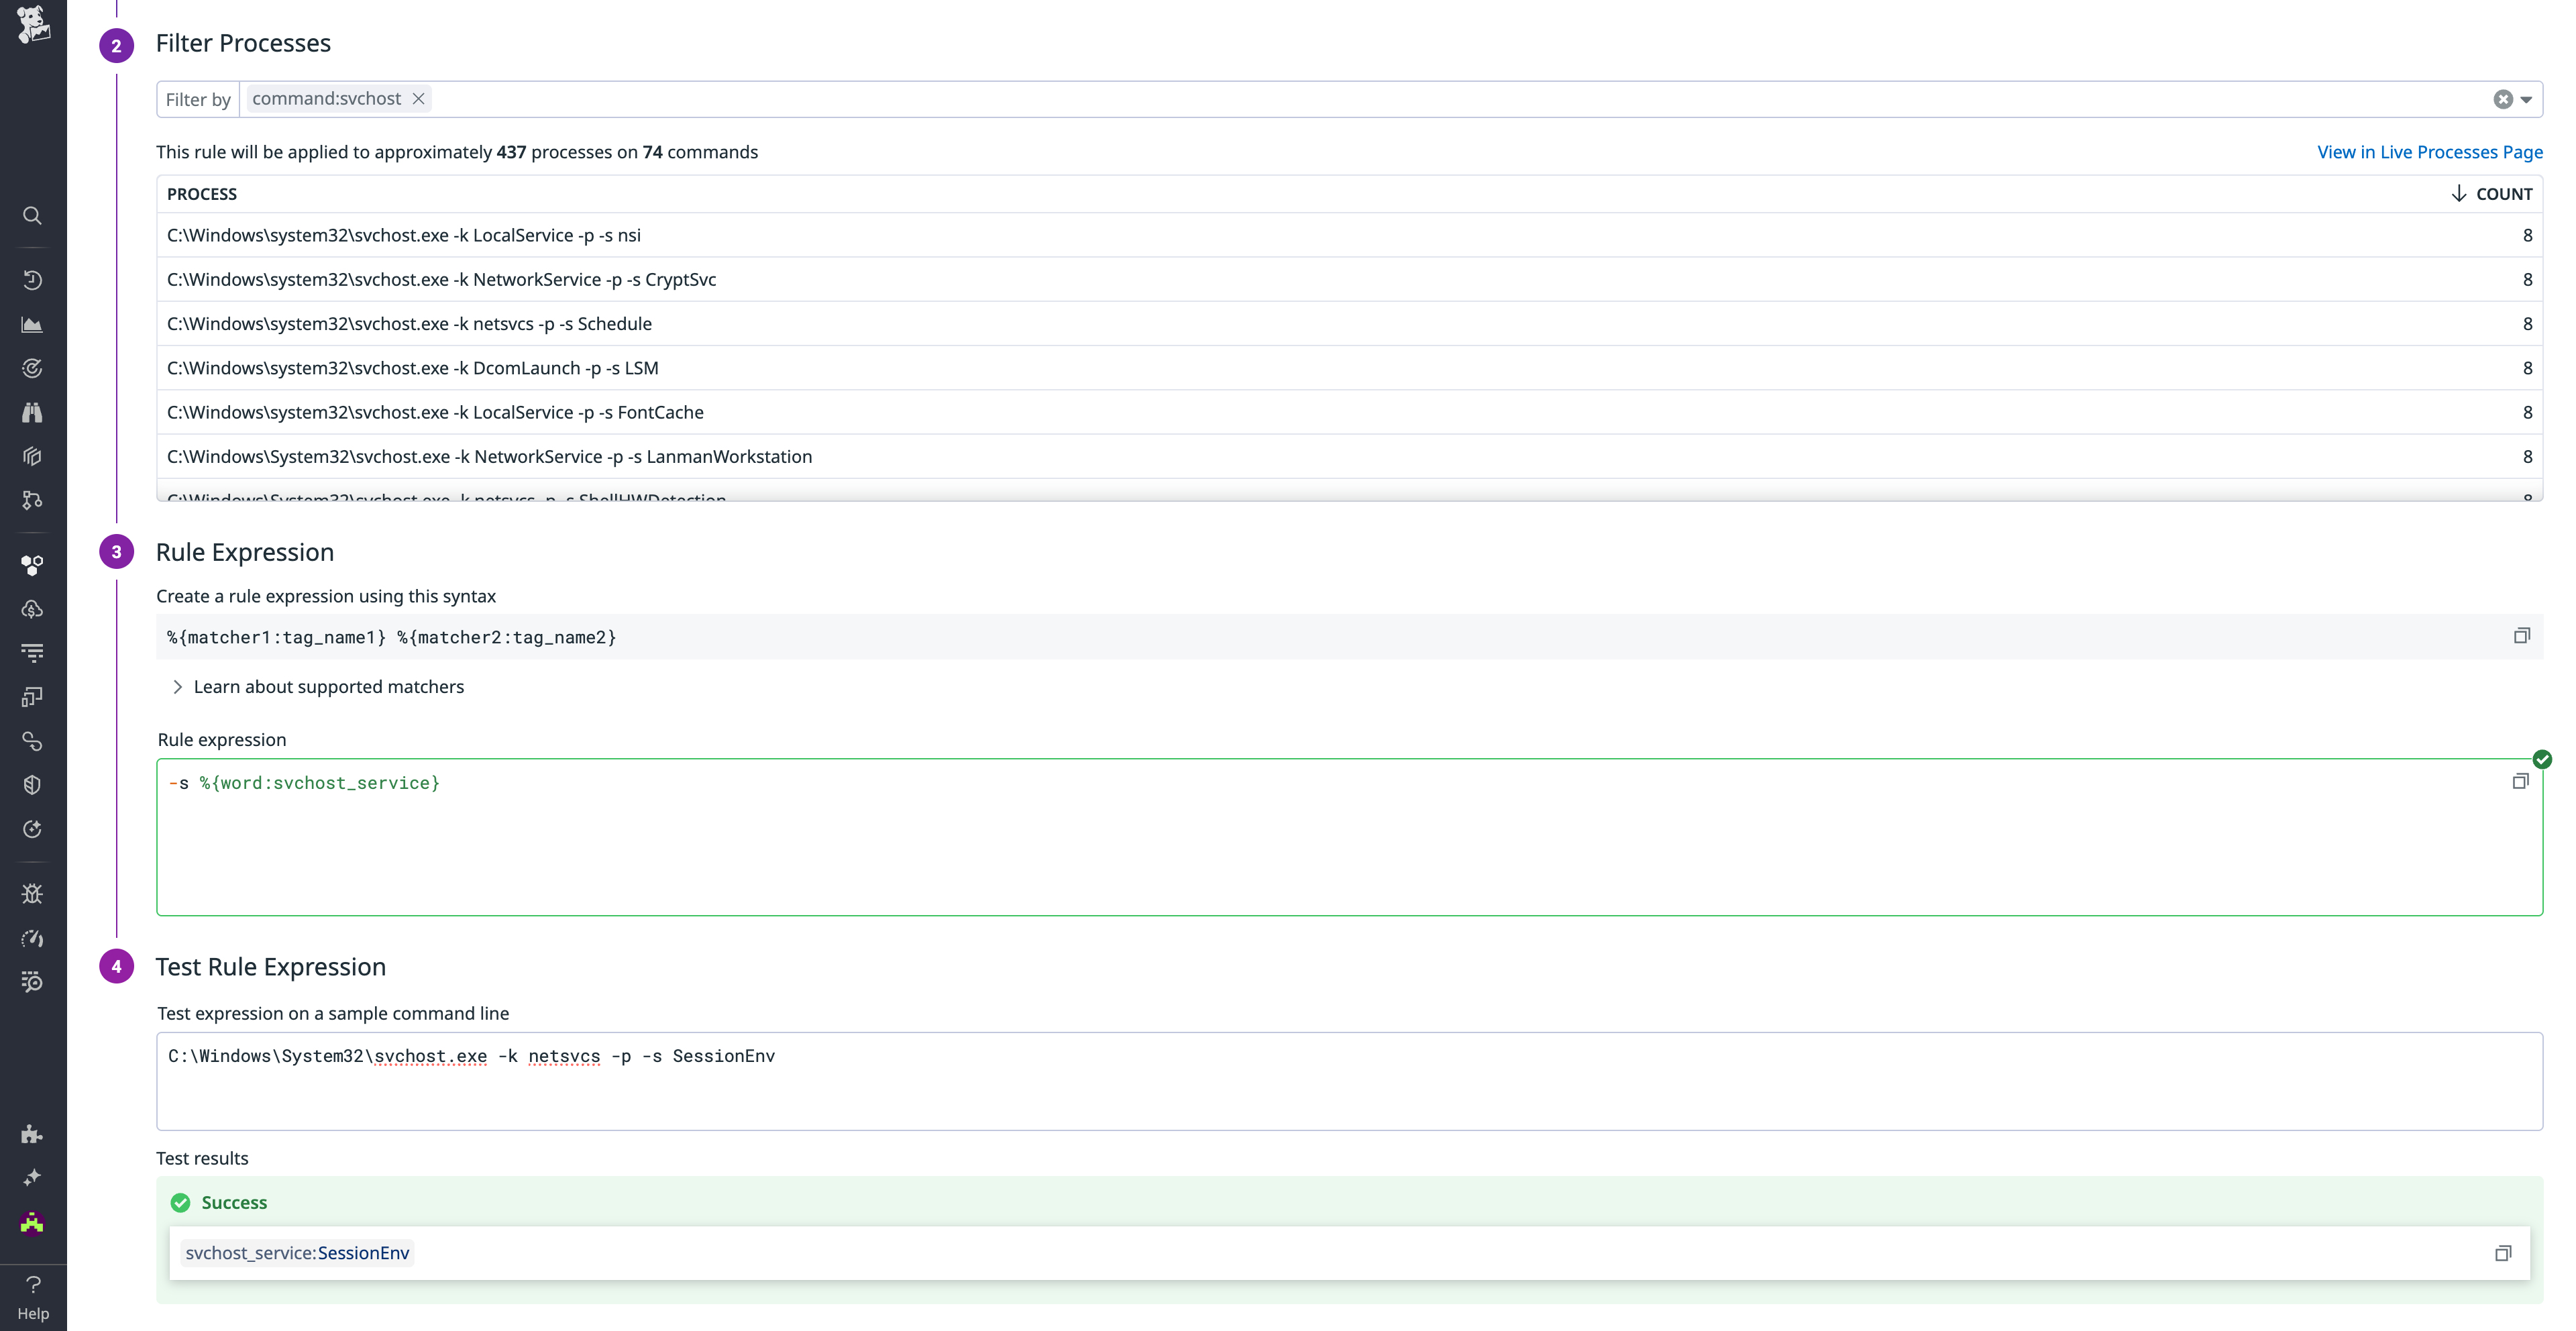Click the puzzle-piece Integrations icon
2576x1331 pixels.
[32, 1135]
